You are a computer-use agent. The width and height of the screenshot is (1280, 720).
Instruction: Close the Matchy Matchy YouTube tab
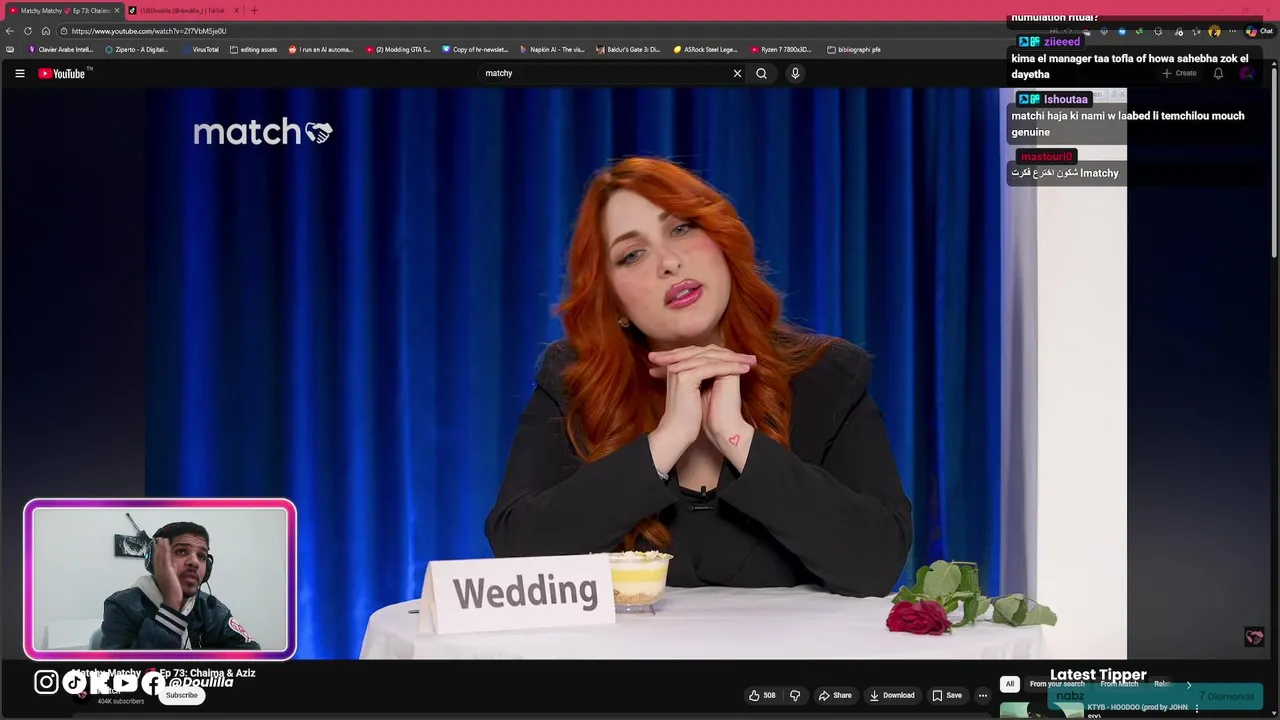(117, 11)
